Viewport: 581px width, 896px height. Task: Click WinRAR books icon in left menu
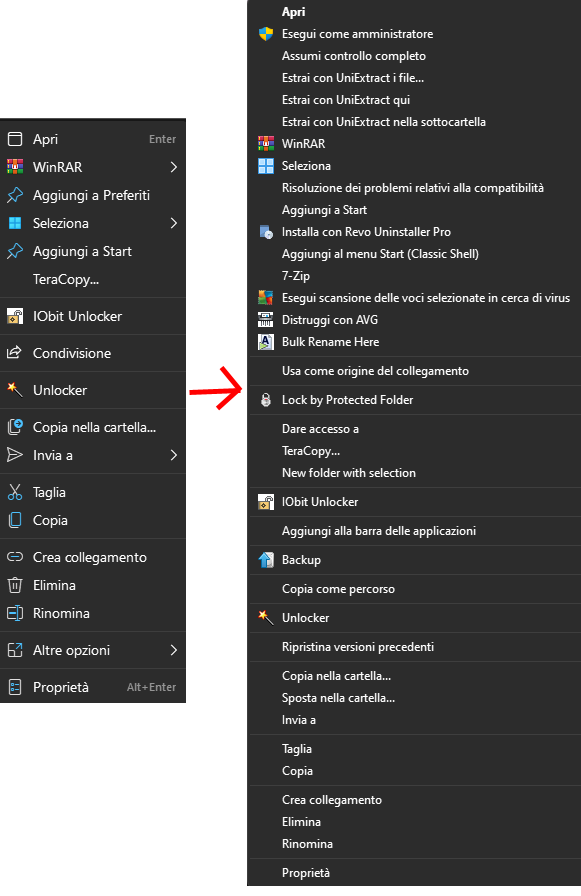[15, 167]
